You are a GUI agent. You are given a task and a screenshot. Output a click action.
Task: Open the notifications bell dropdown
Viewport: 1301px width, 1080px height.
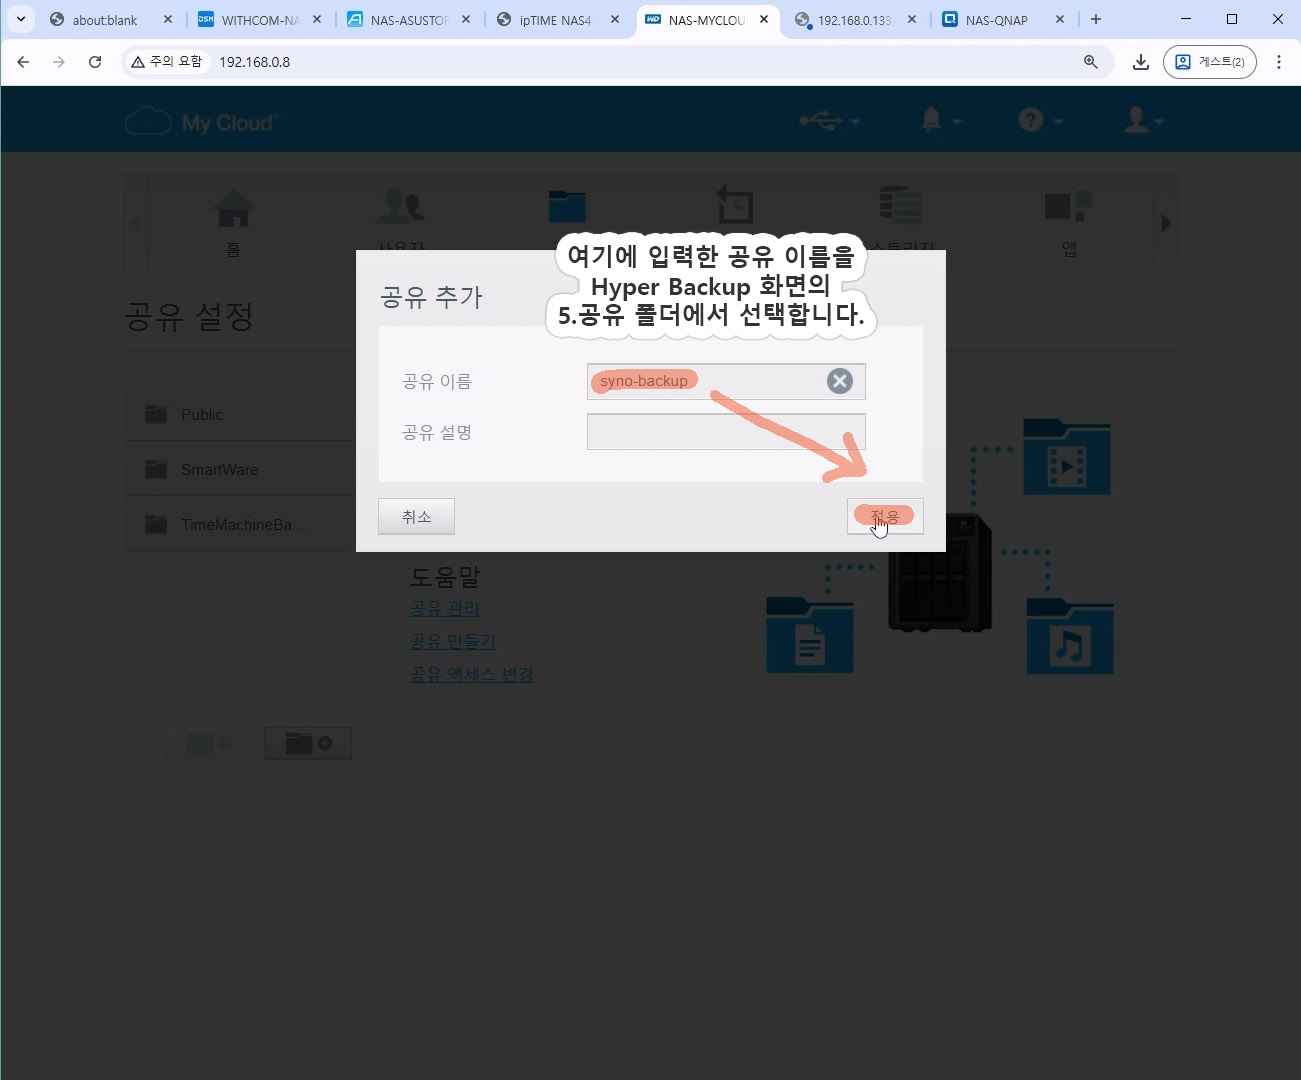(940, 121)
